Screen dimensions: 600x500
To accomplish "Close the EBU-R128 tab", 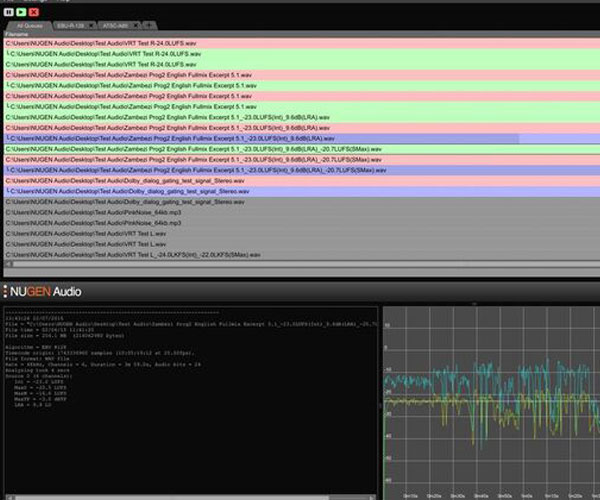I will (x=91, y=26).
